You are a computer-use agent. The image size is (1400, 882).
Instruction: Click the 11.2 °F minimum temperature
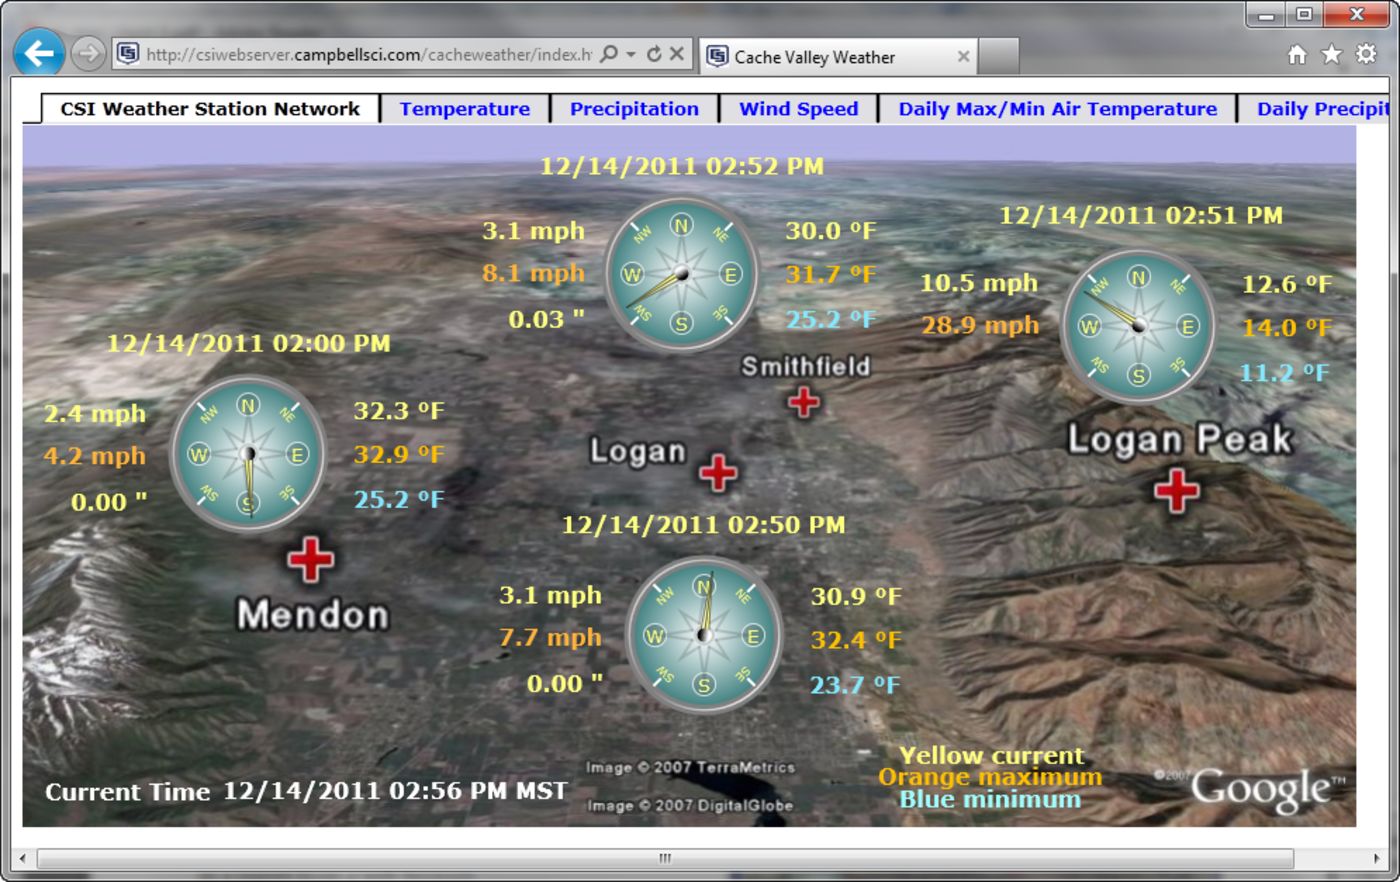[1285, 373]
